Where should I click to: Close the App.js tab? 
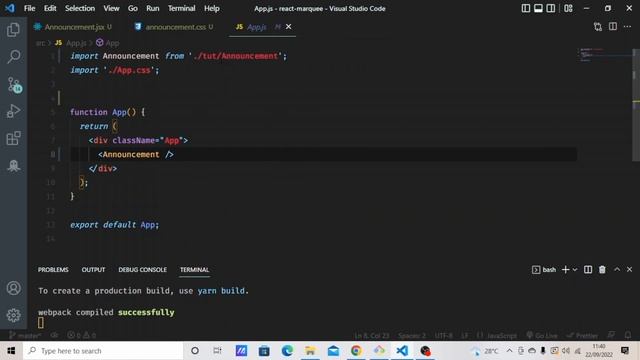[289, 27]
